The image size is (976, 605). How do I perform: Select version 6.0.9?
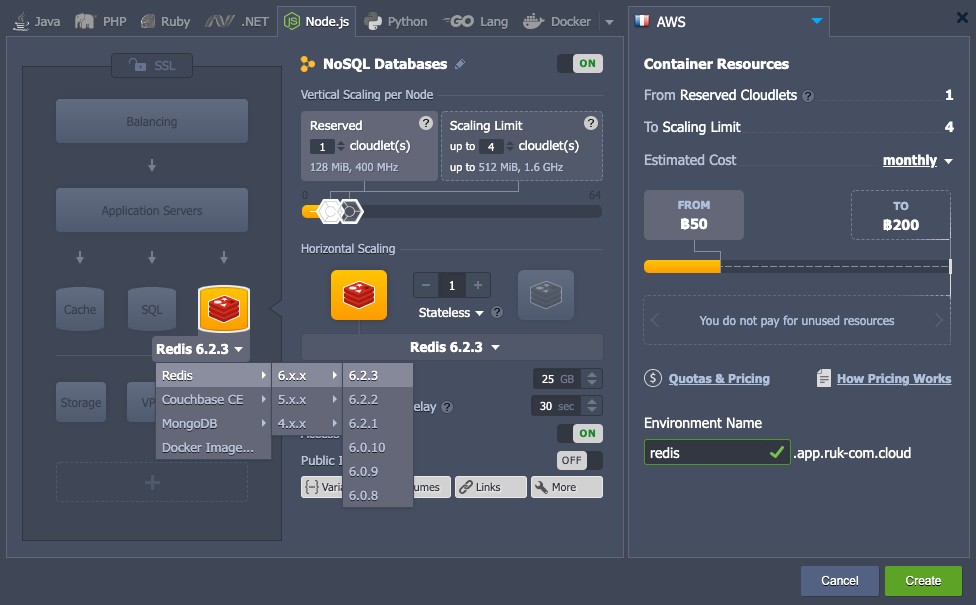(378, 471)
